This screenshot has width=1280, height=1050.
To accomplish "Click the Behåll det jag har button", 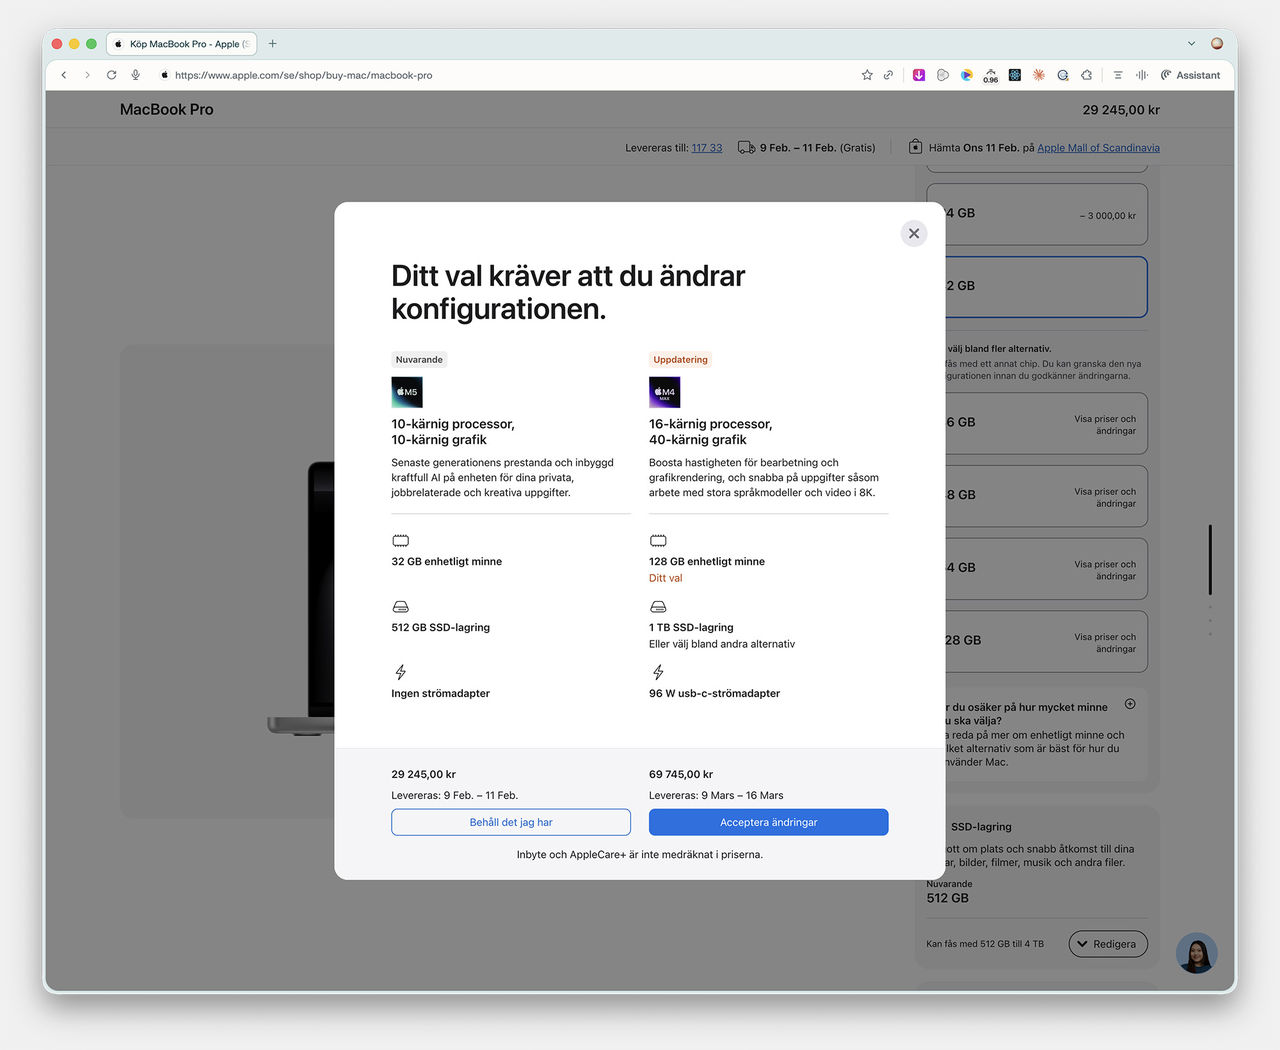I will pos(510,822).
